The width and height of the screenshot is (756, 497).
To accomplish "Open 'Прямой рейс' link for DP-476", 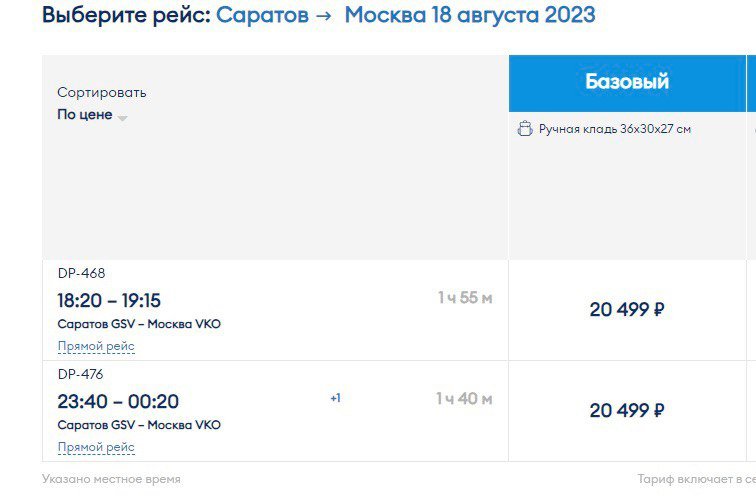I will 96,447.
